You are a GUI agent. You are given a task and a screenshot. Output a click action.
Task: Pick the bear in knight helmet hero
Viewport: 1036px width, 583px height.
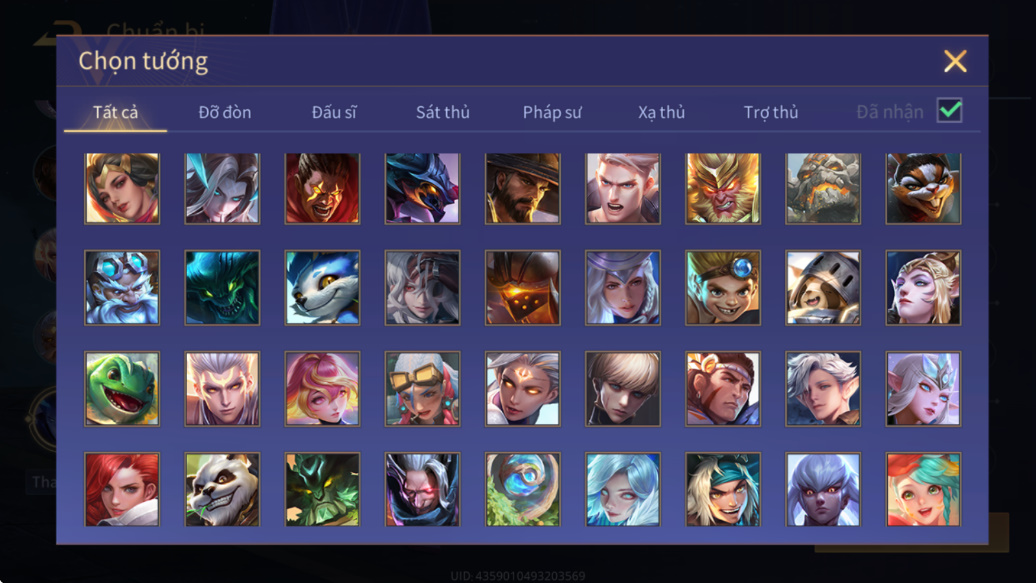click(x=823, y=288)
